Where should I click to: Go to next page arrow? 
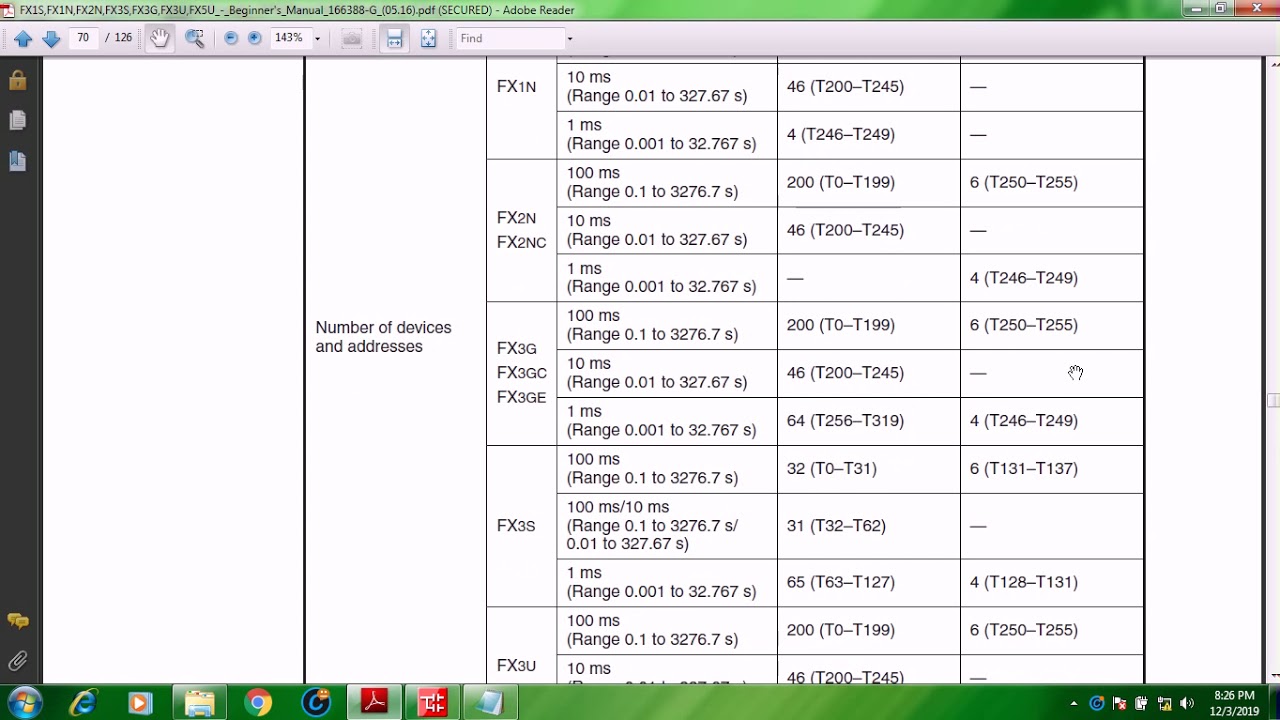(x=51, y=38)
